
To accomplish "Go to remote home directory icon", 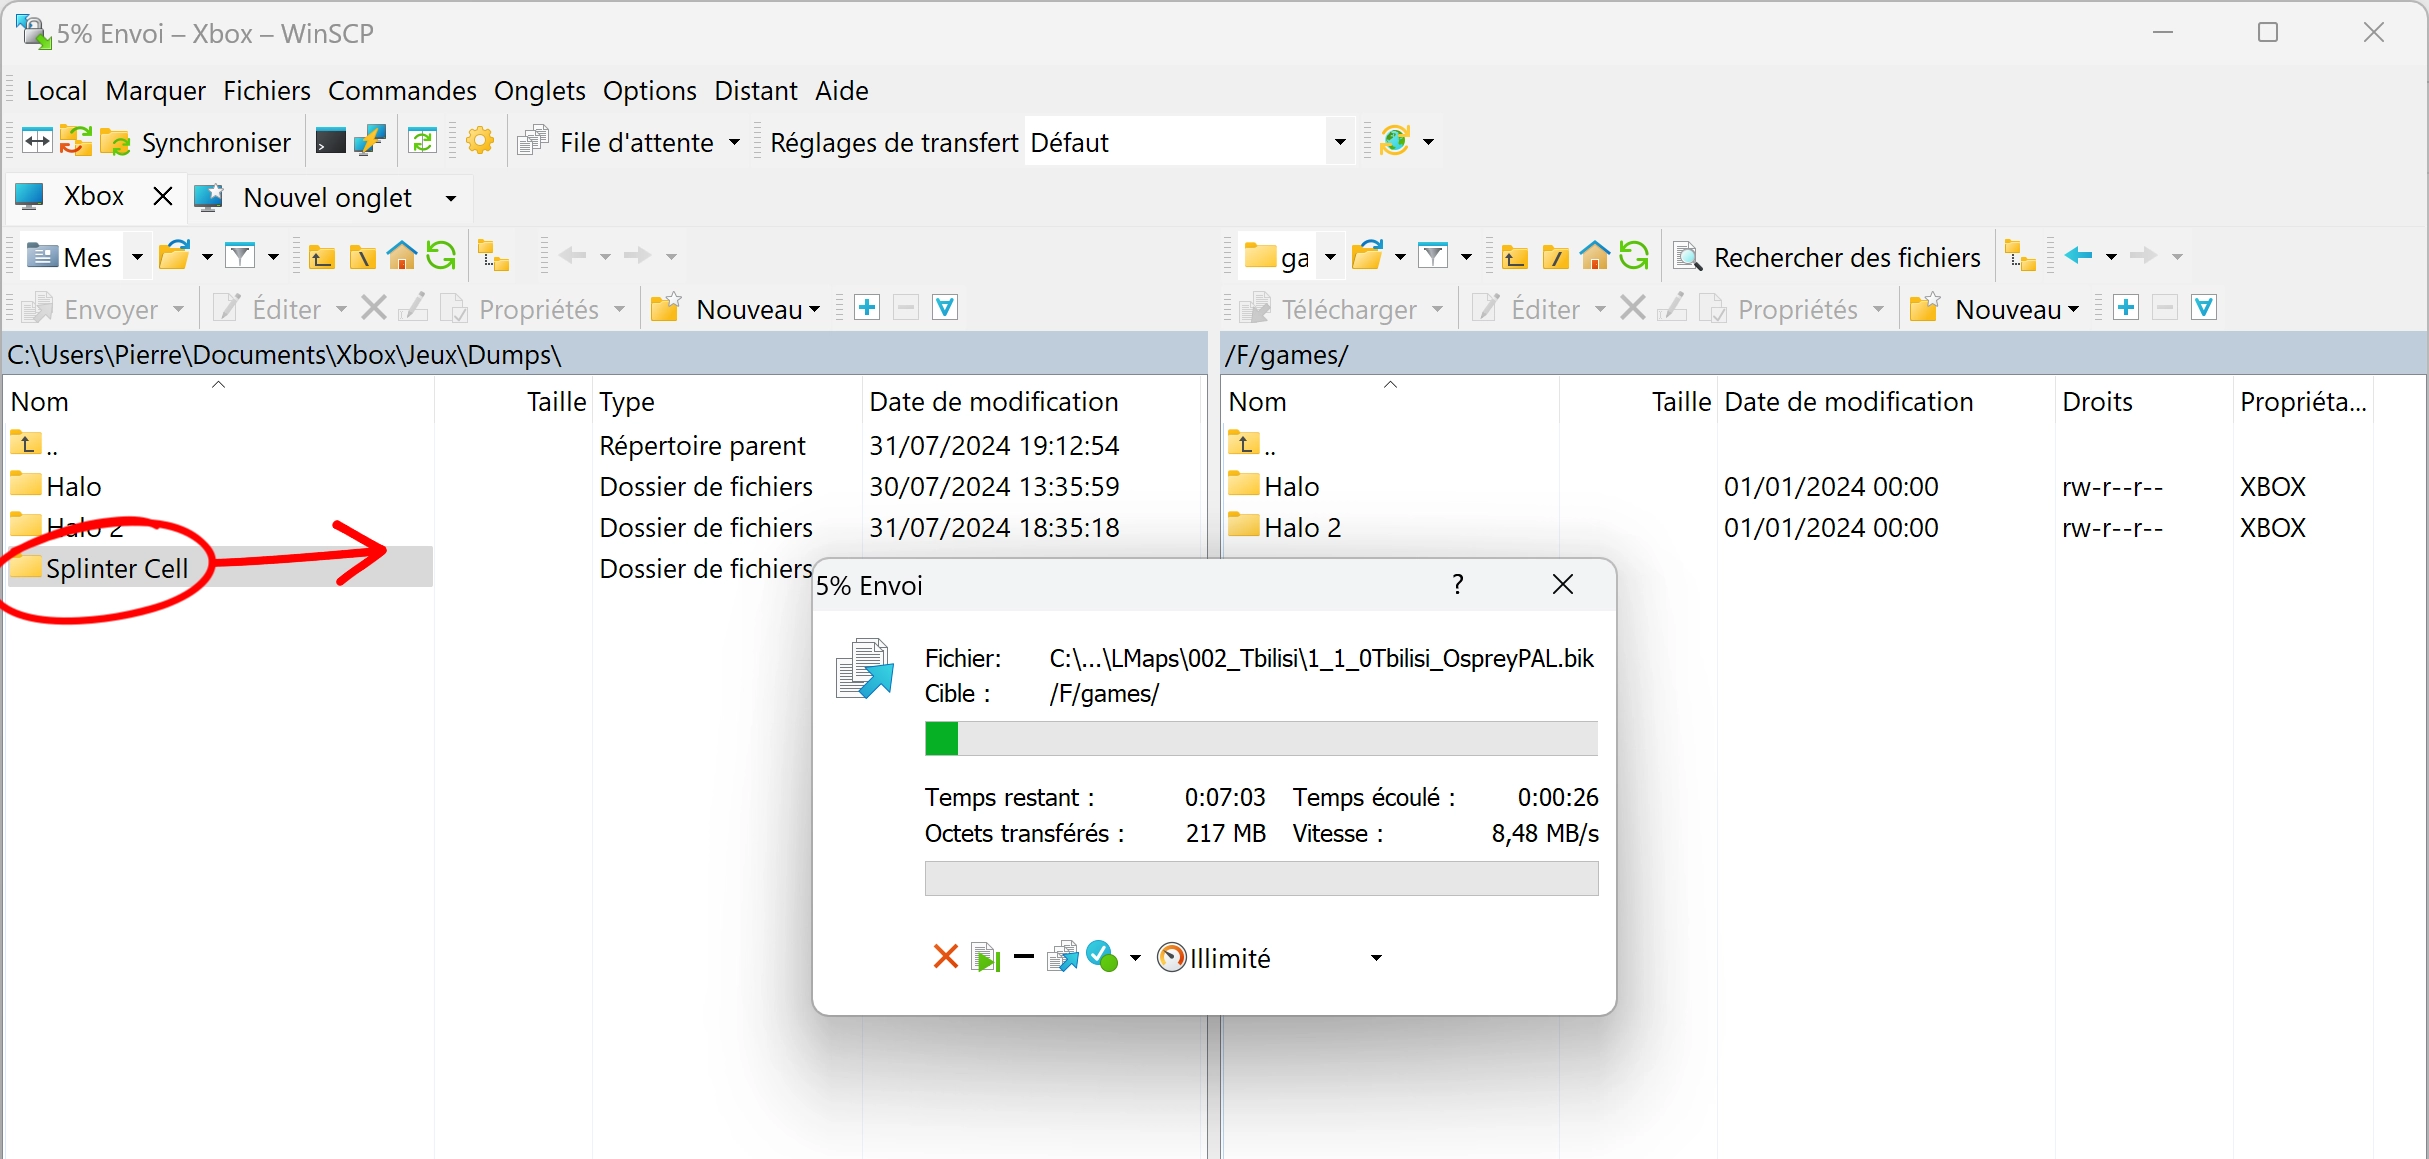I will point(1595,257).
